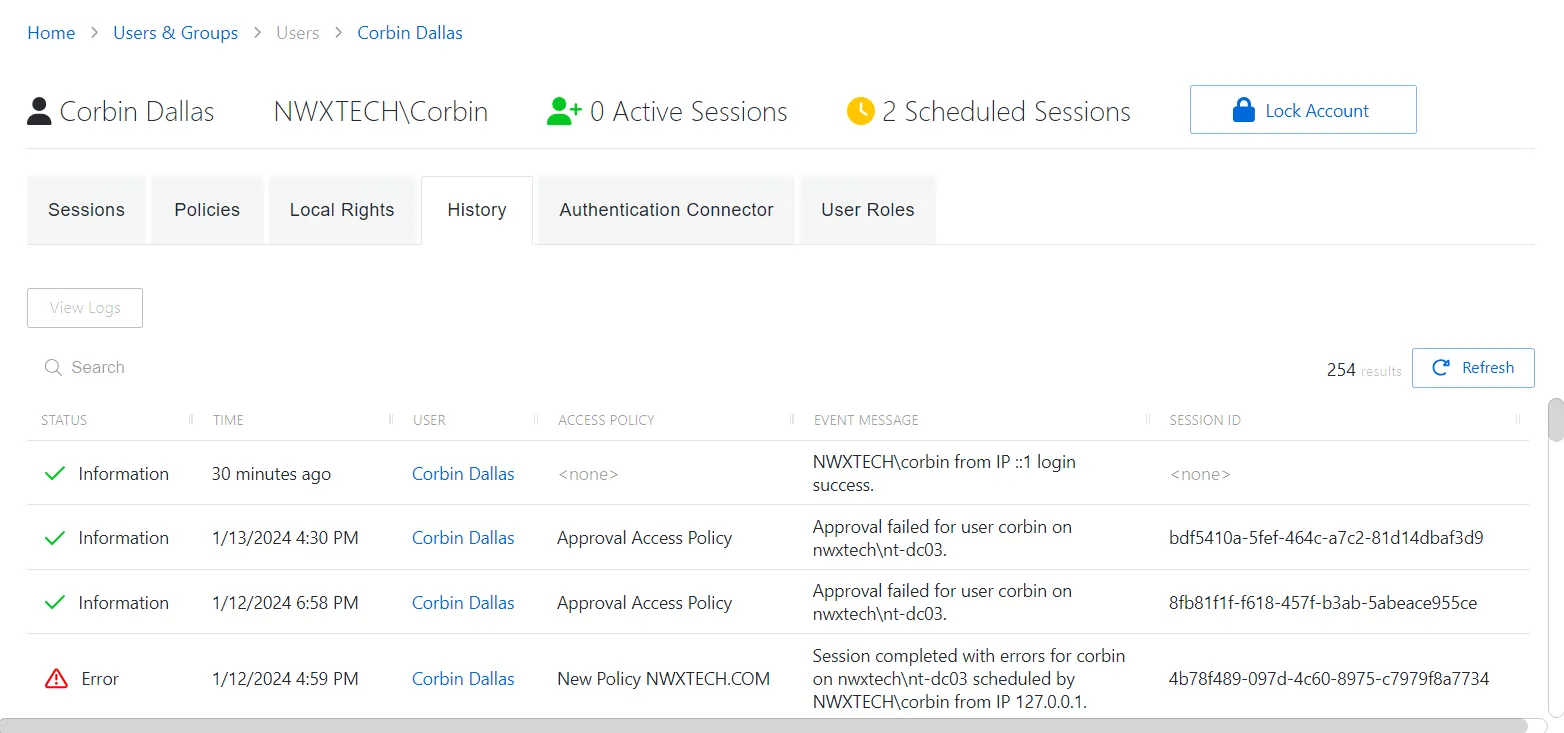1564x733 pixels.
Task: Open Corbin Dallas link in 1/13/2024 row
Action: pyautogui.click(x=463, y=538)
